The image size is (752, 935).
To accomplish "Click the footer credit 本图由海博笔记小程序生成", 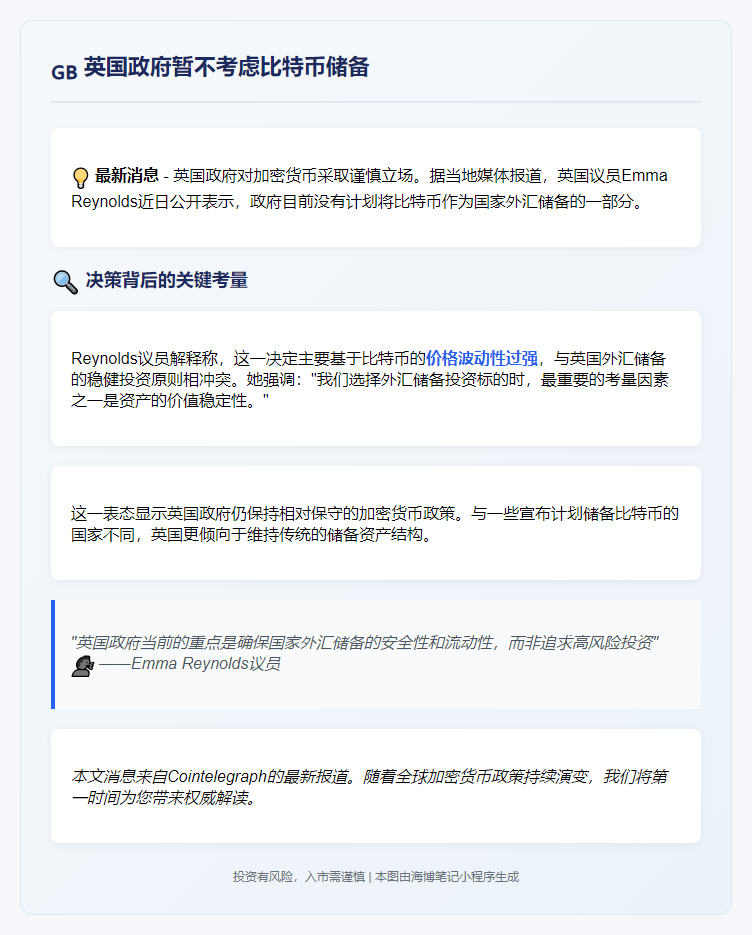I will 446,877.
